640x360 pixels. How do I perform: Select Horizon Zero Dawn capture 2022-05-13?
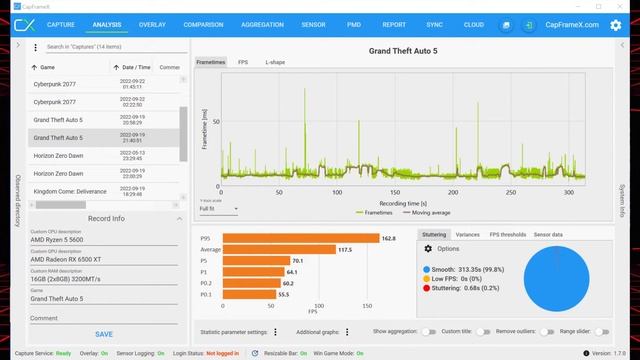[104, 156]
